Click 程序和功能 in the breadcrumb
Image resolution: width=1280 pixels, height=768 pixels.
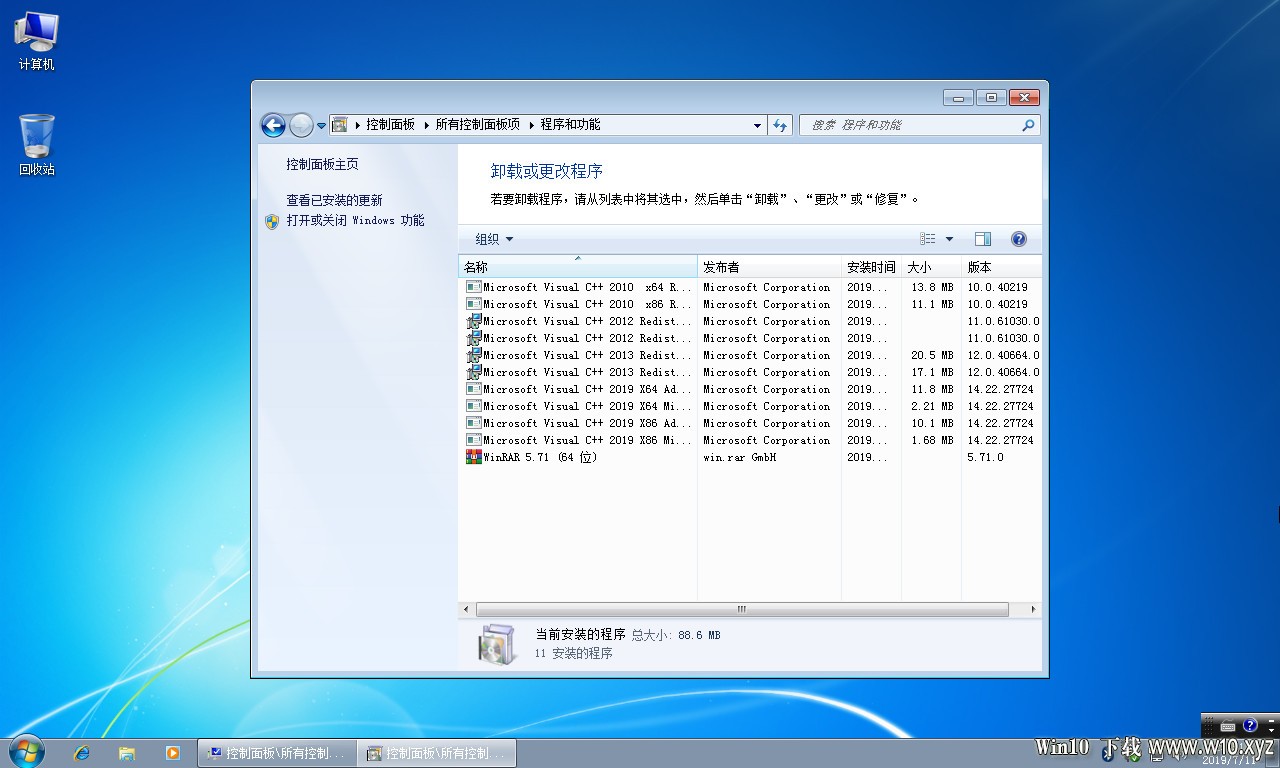[x=570, y=125]
